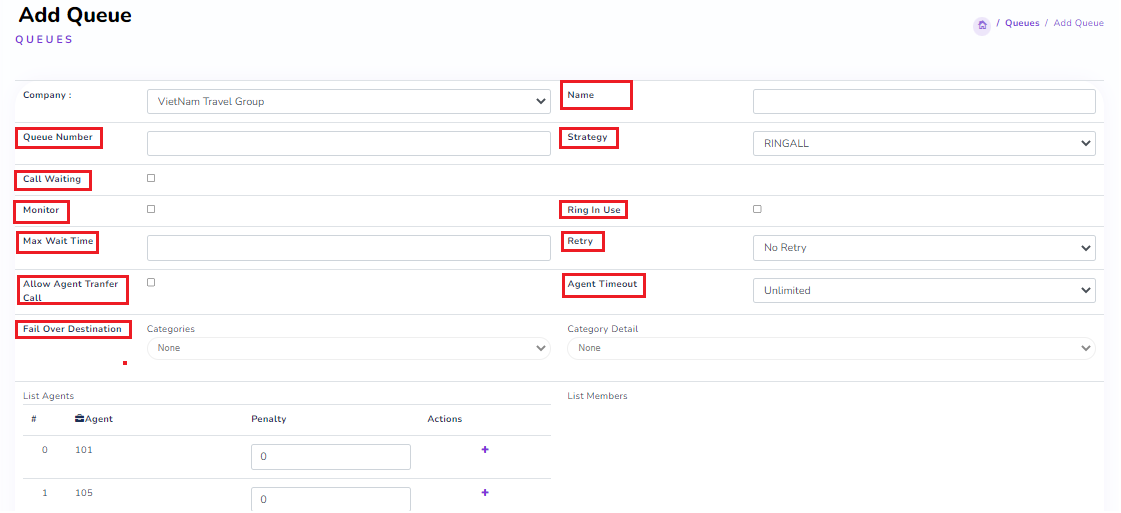This screenshot has height=513, width=1121.
Task: Click the home icon in breadcrumb
Action: tap(982, 25)
